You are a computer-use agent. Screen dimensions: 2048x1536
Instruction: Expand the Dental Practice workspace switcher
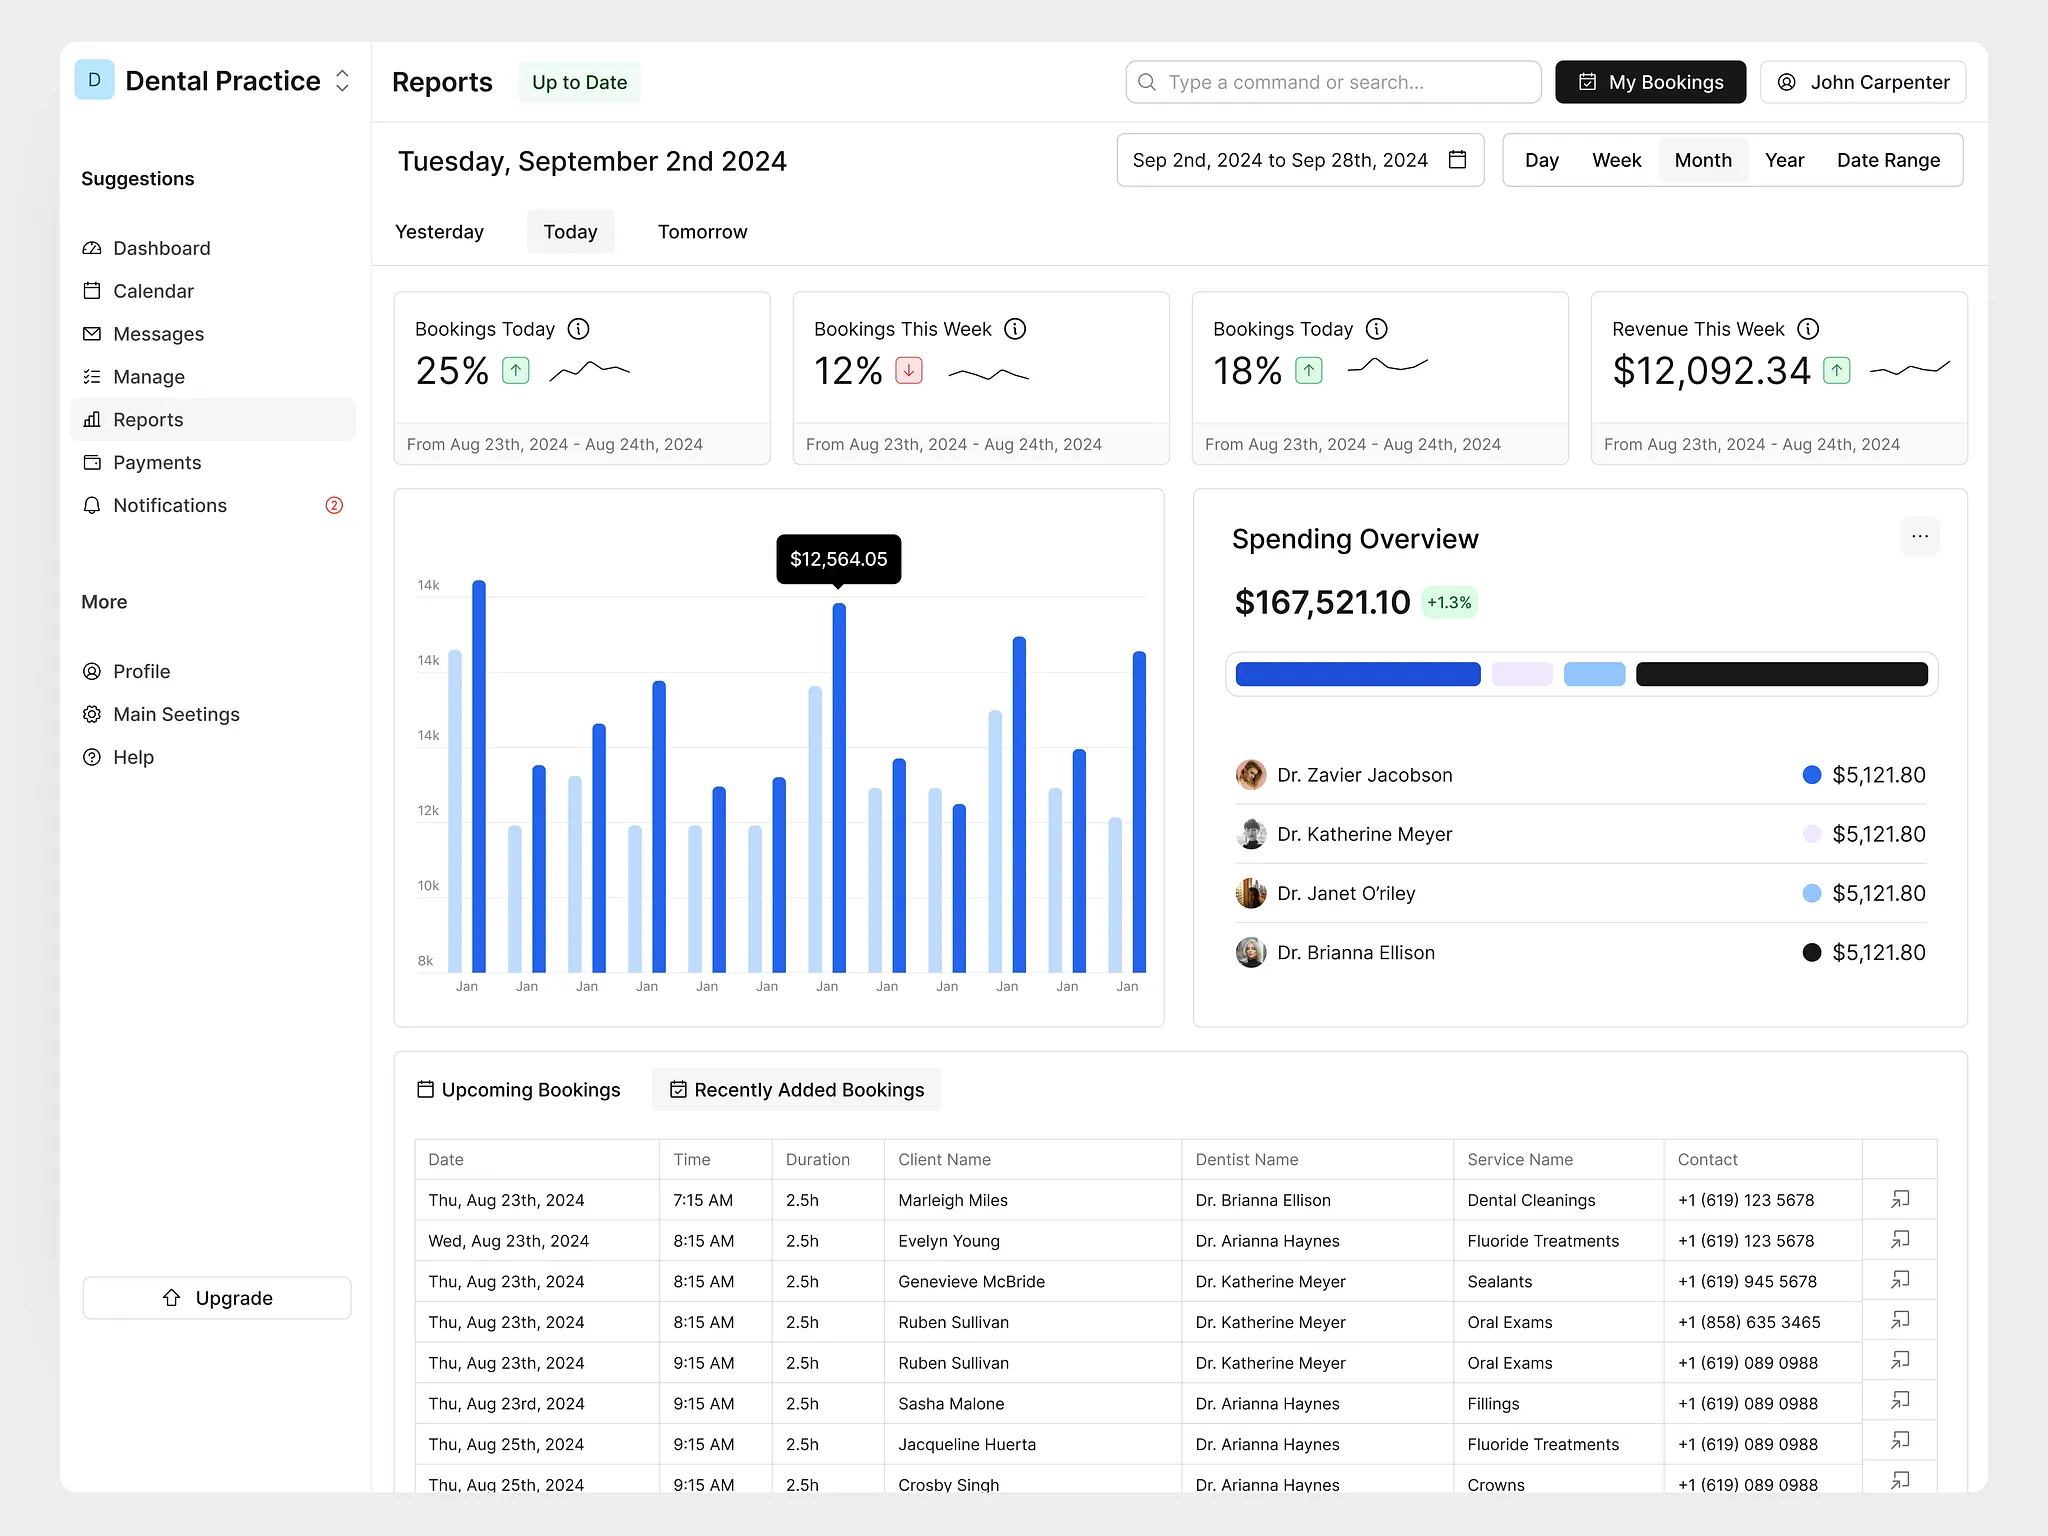(x=342, y=81)
